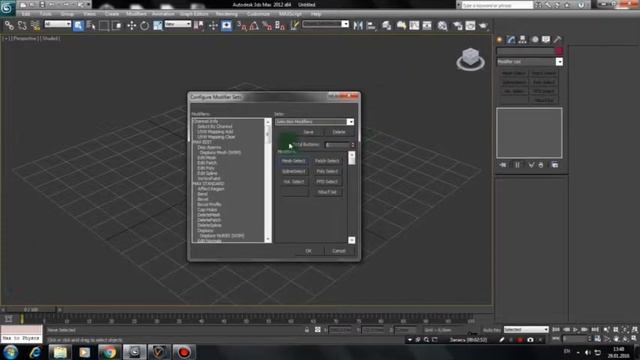The image size is (640, 360).
Task: Toggle the Angle Snap icon
Action: [x=254, y=26]
